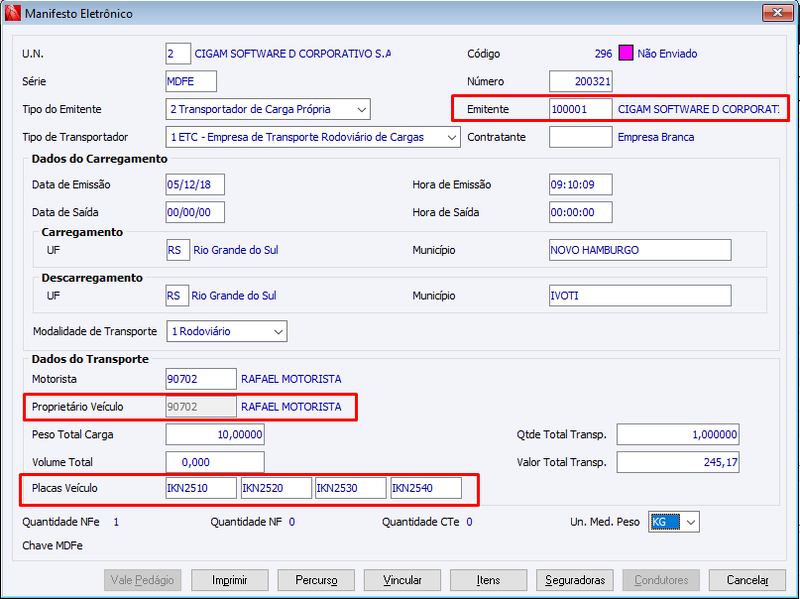Screen dimensions: 800x599
Task: Click the Qtde Total Transp. field
Action: 678,435
